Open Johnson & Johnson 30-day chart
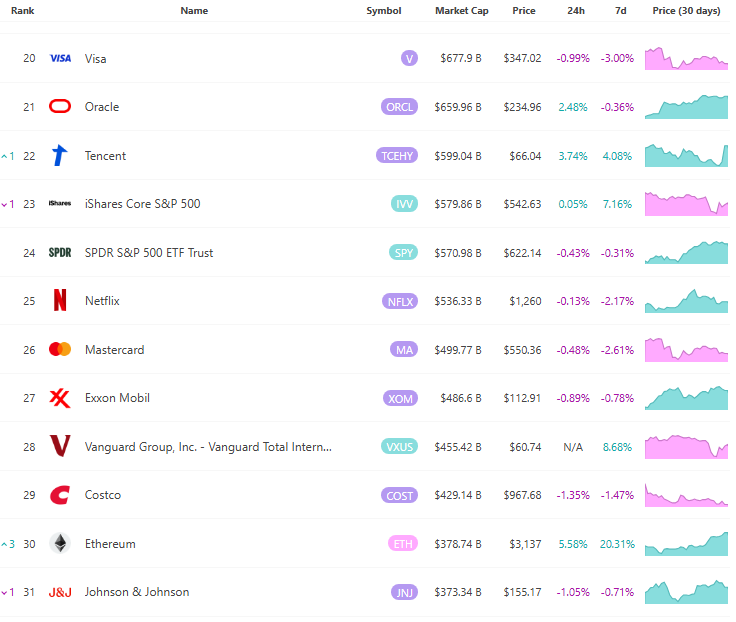Image resolution: width=736 pixels, height=622 pixels. click(x=686, y=592)
